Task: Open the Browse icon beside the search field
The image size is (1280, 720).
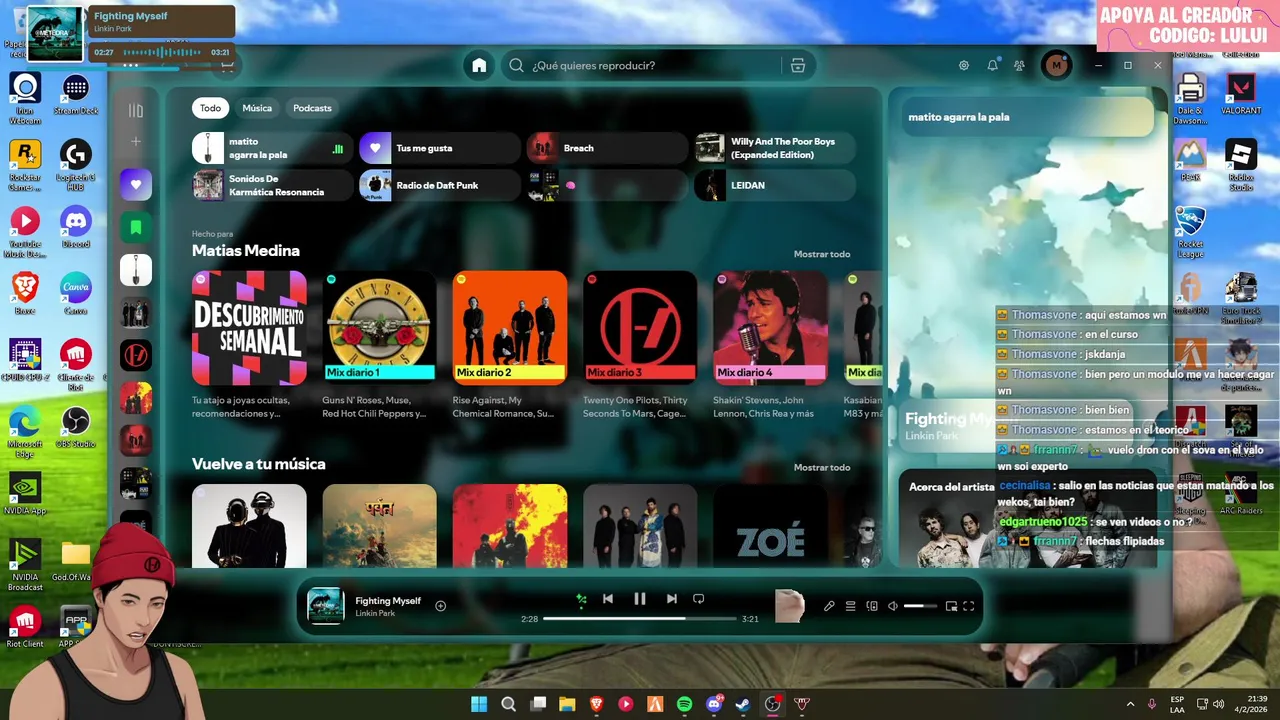Action: point(797,65)
